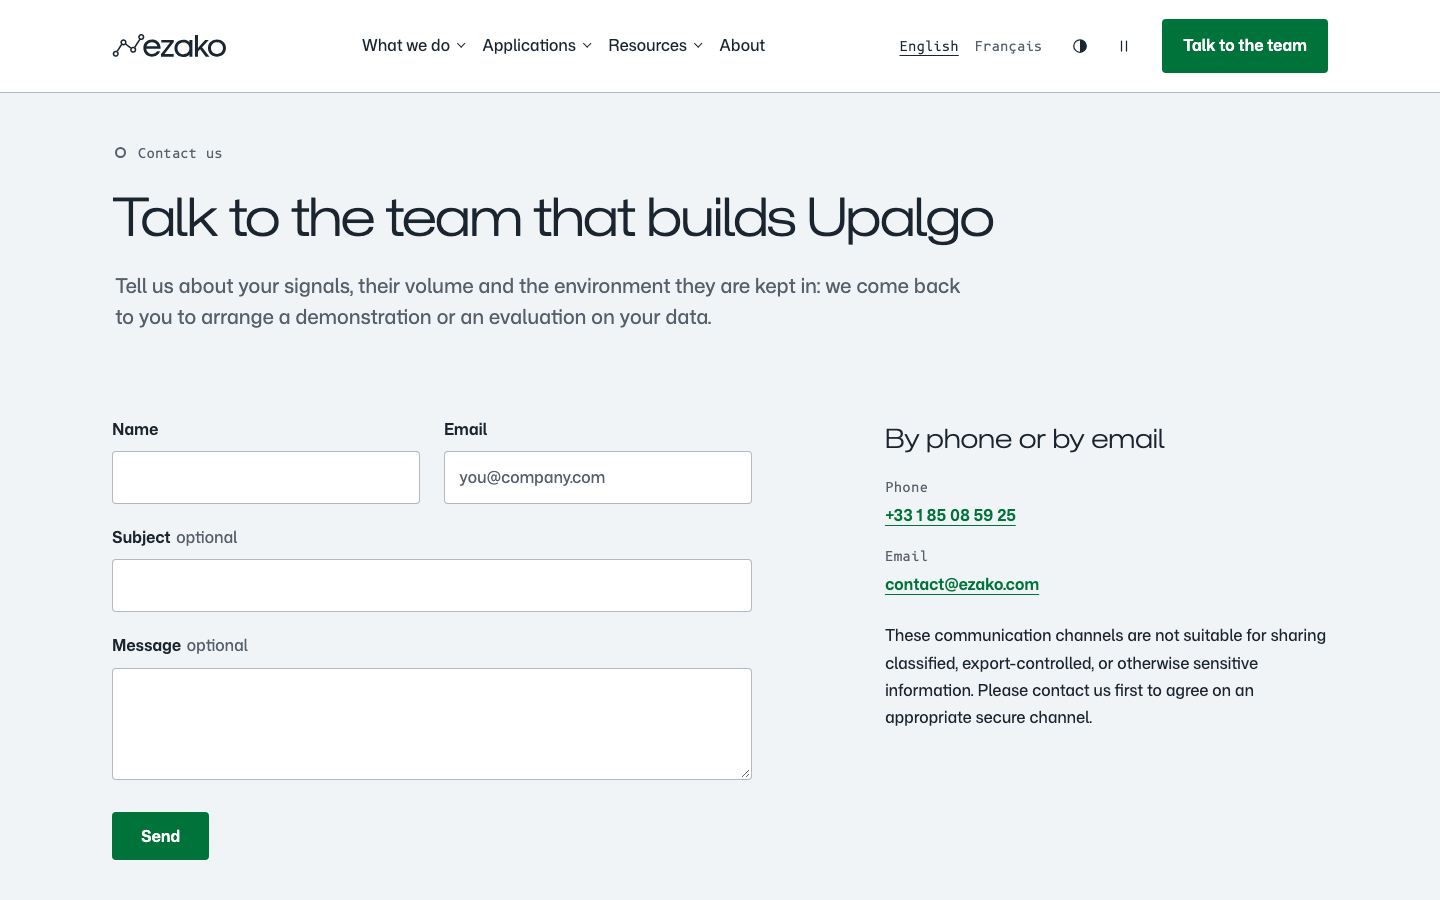Focus the Name input field
This screenshot has width=1440, height=900.
coord(266,477)
